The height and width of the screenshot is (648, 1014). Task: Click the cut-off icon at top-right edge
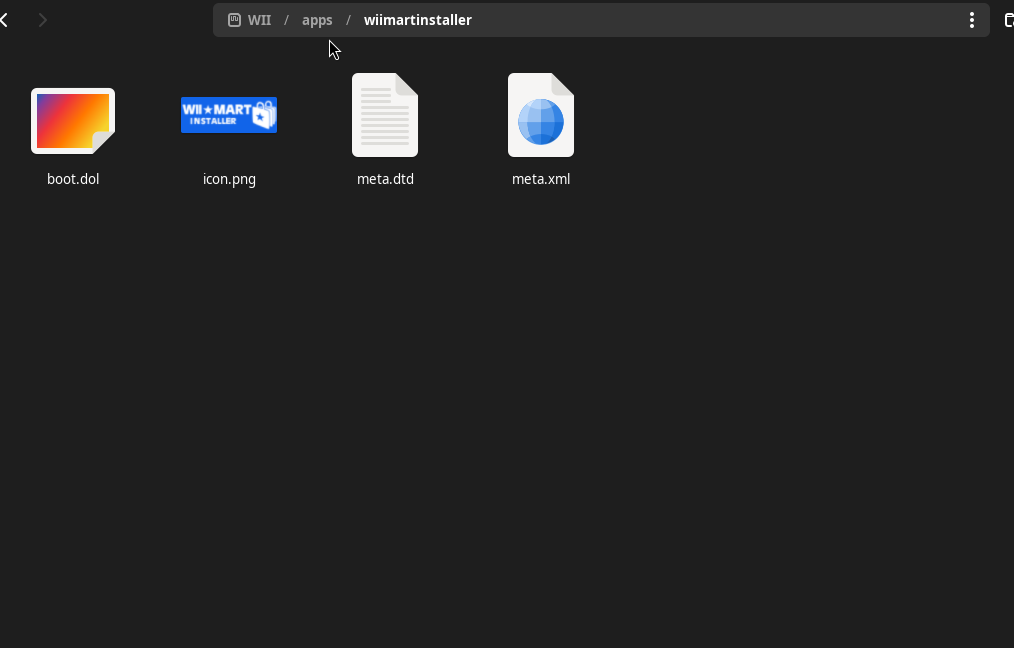click(1008, 20)
